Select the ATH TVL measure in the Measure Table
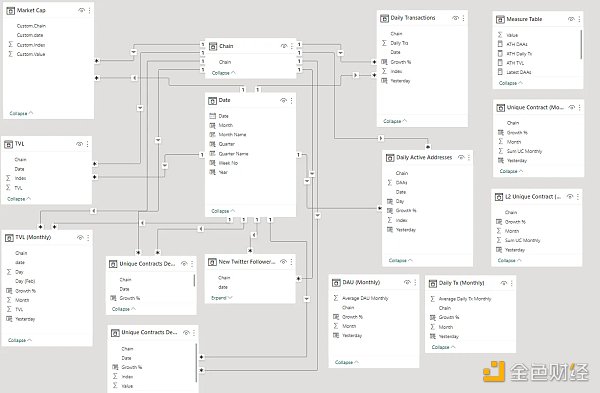 coord(515,63)
